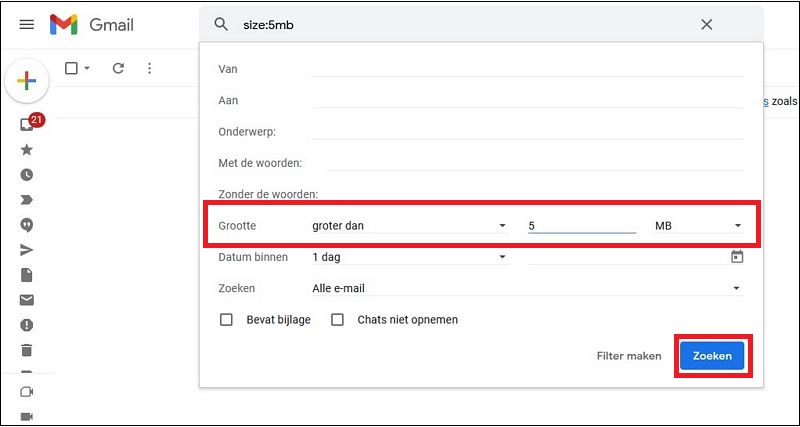
Task: Open the Inbox with 21 unread
Action: (27, 124)
